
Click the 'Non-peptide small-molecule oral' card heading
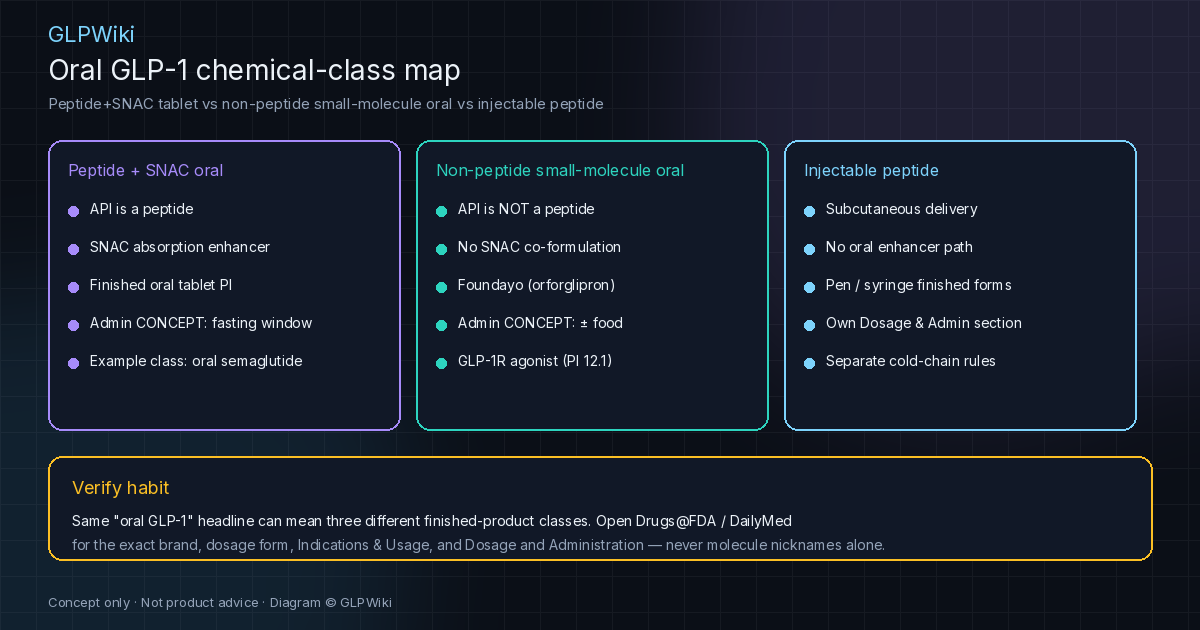[560, 171]
